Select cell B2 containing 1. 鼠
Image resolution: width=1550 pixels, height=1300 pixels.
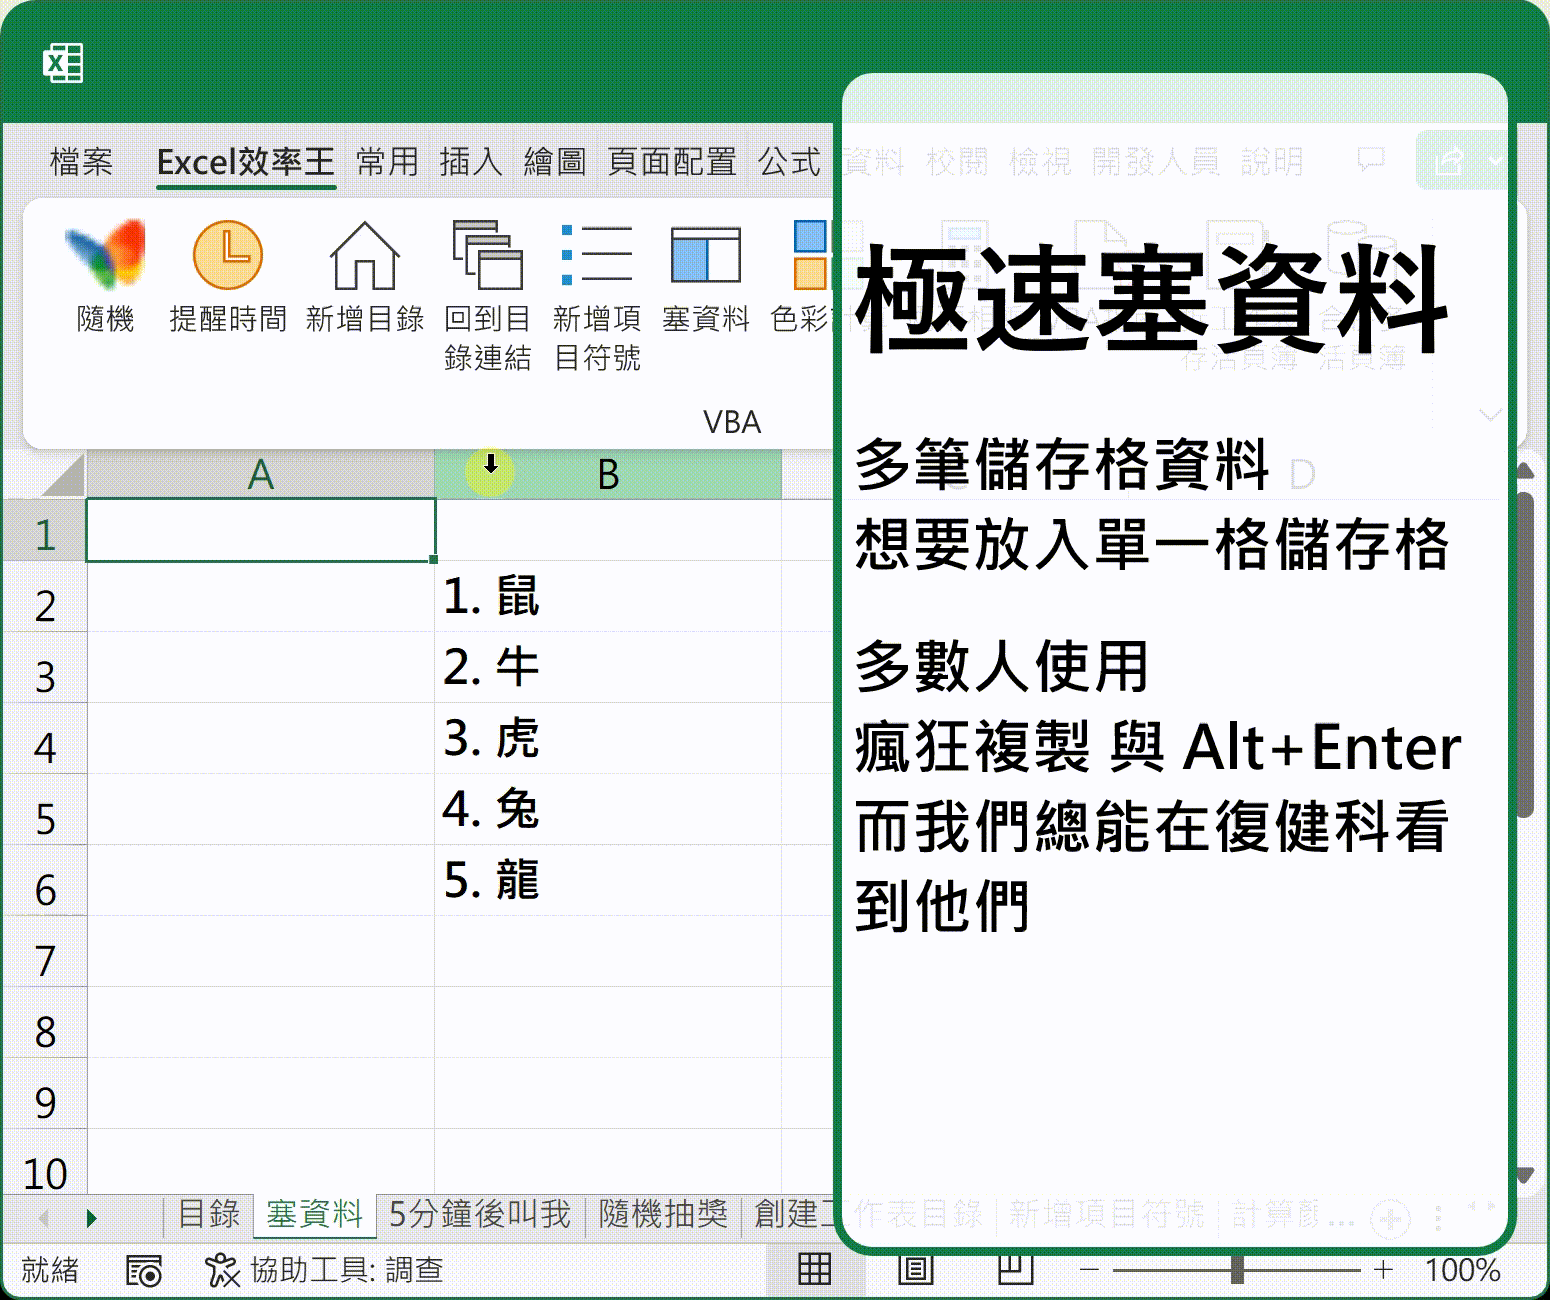pos(607,597)
